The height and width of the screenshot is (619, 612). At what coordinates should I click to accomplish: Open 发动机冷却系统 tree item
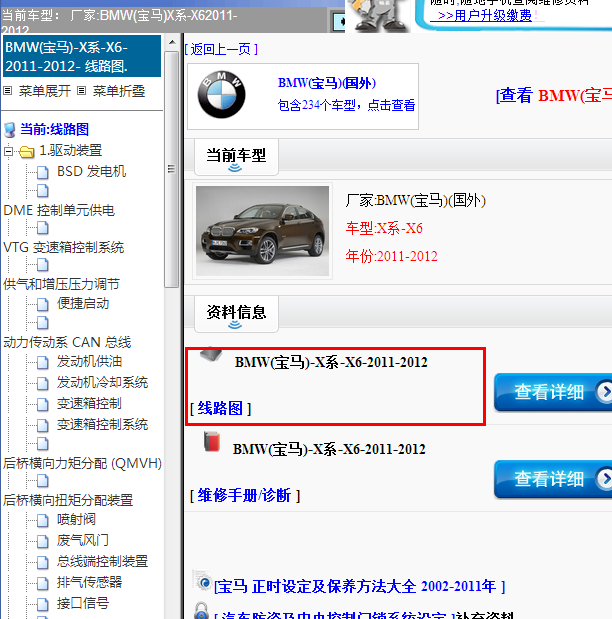tap(102, 382)
